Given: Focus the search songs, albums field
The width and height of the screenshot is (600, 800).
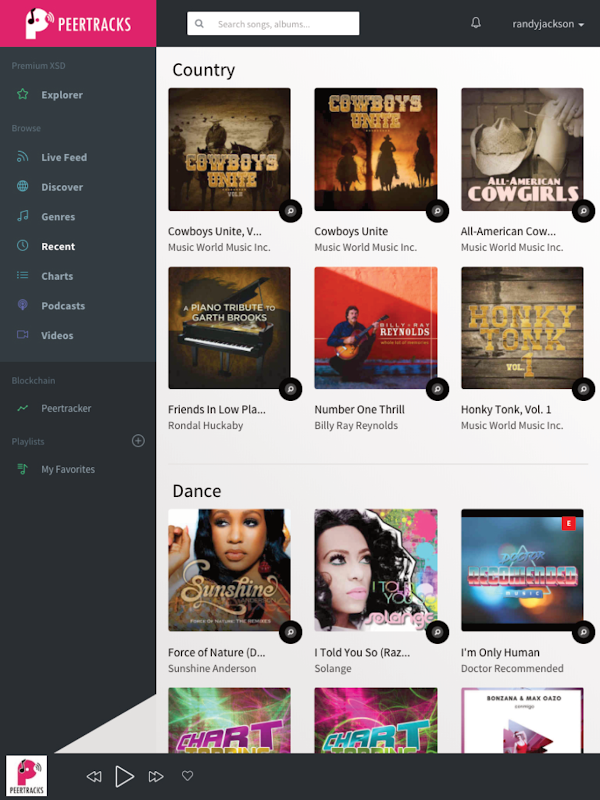Looking at the screenshot, I should pos(273,23).
